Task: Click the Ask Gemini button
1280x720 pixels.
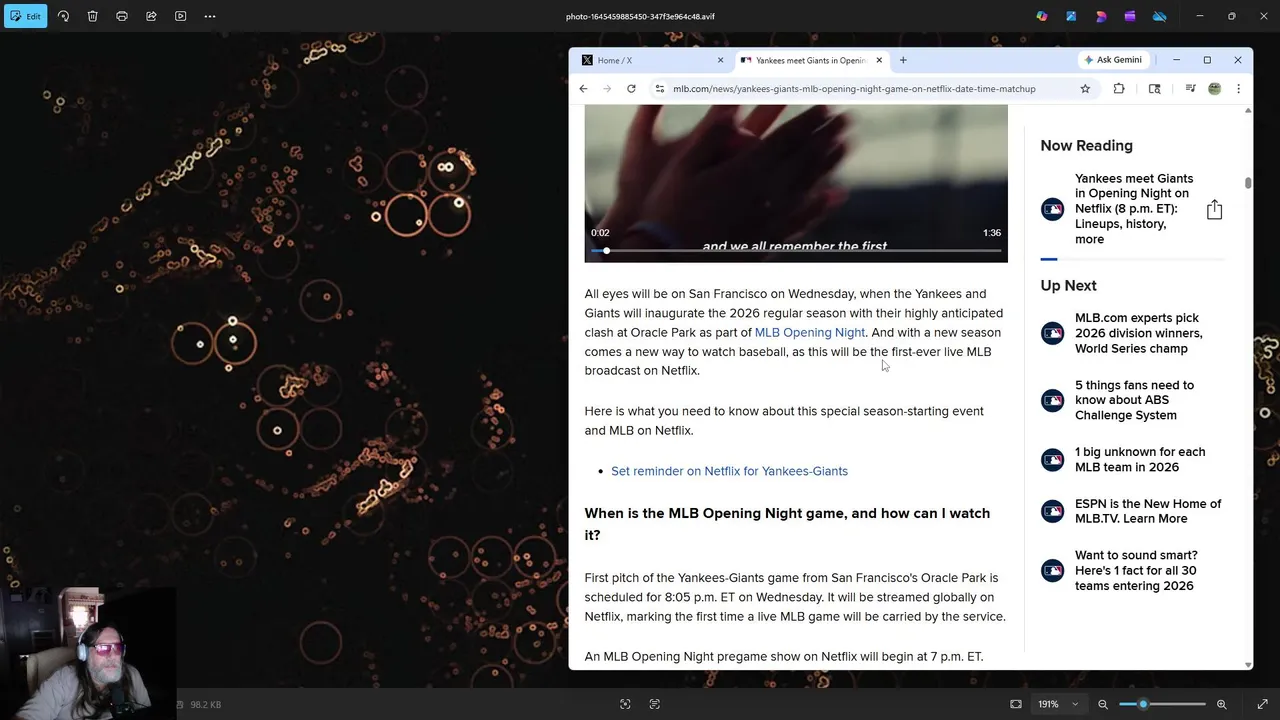Action: coord(1113,60)
